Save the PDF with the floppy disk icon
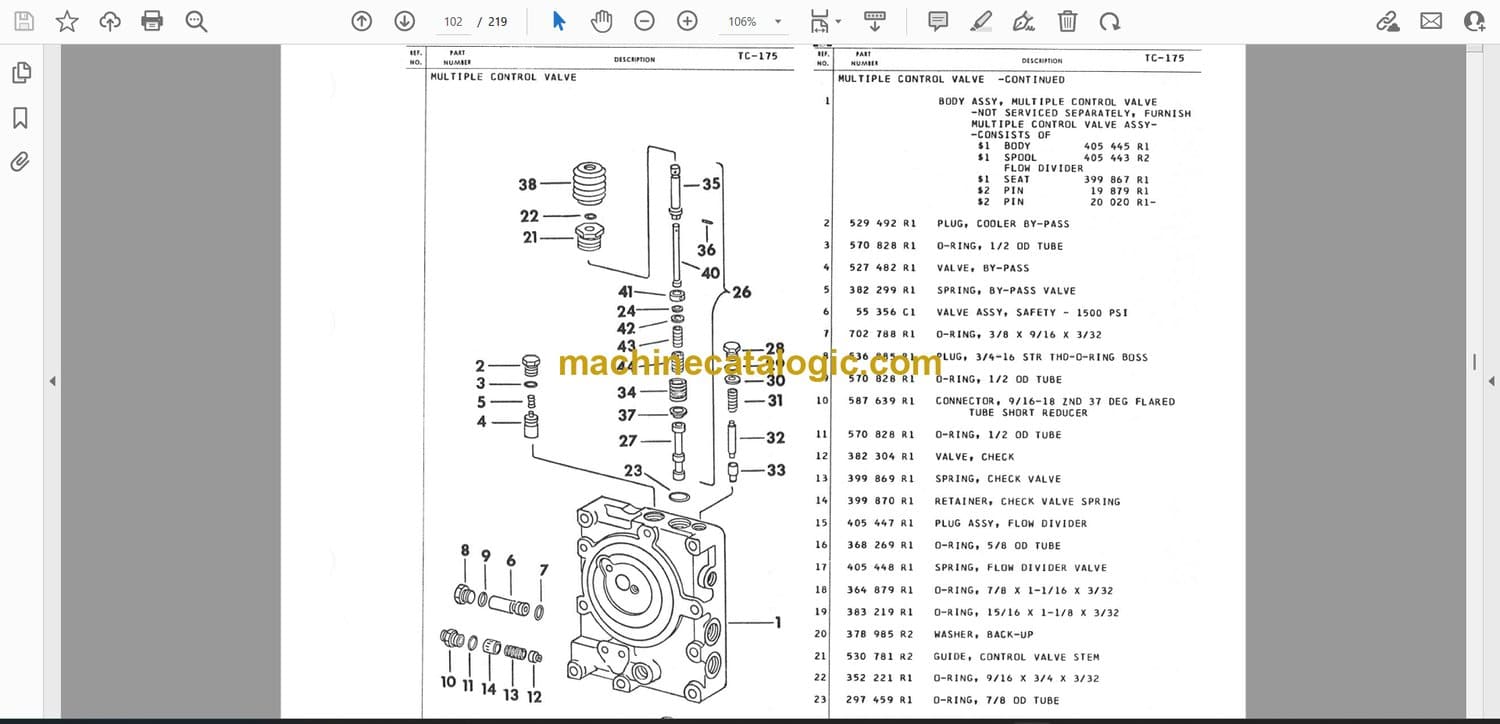The height and width of the screenshot is (724, 1500). [x=23, y=21]
